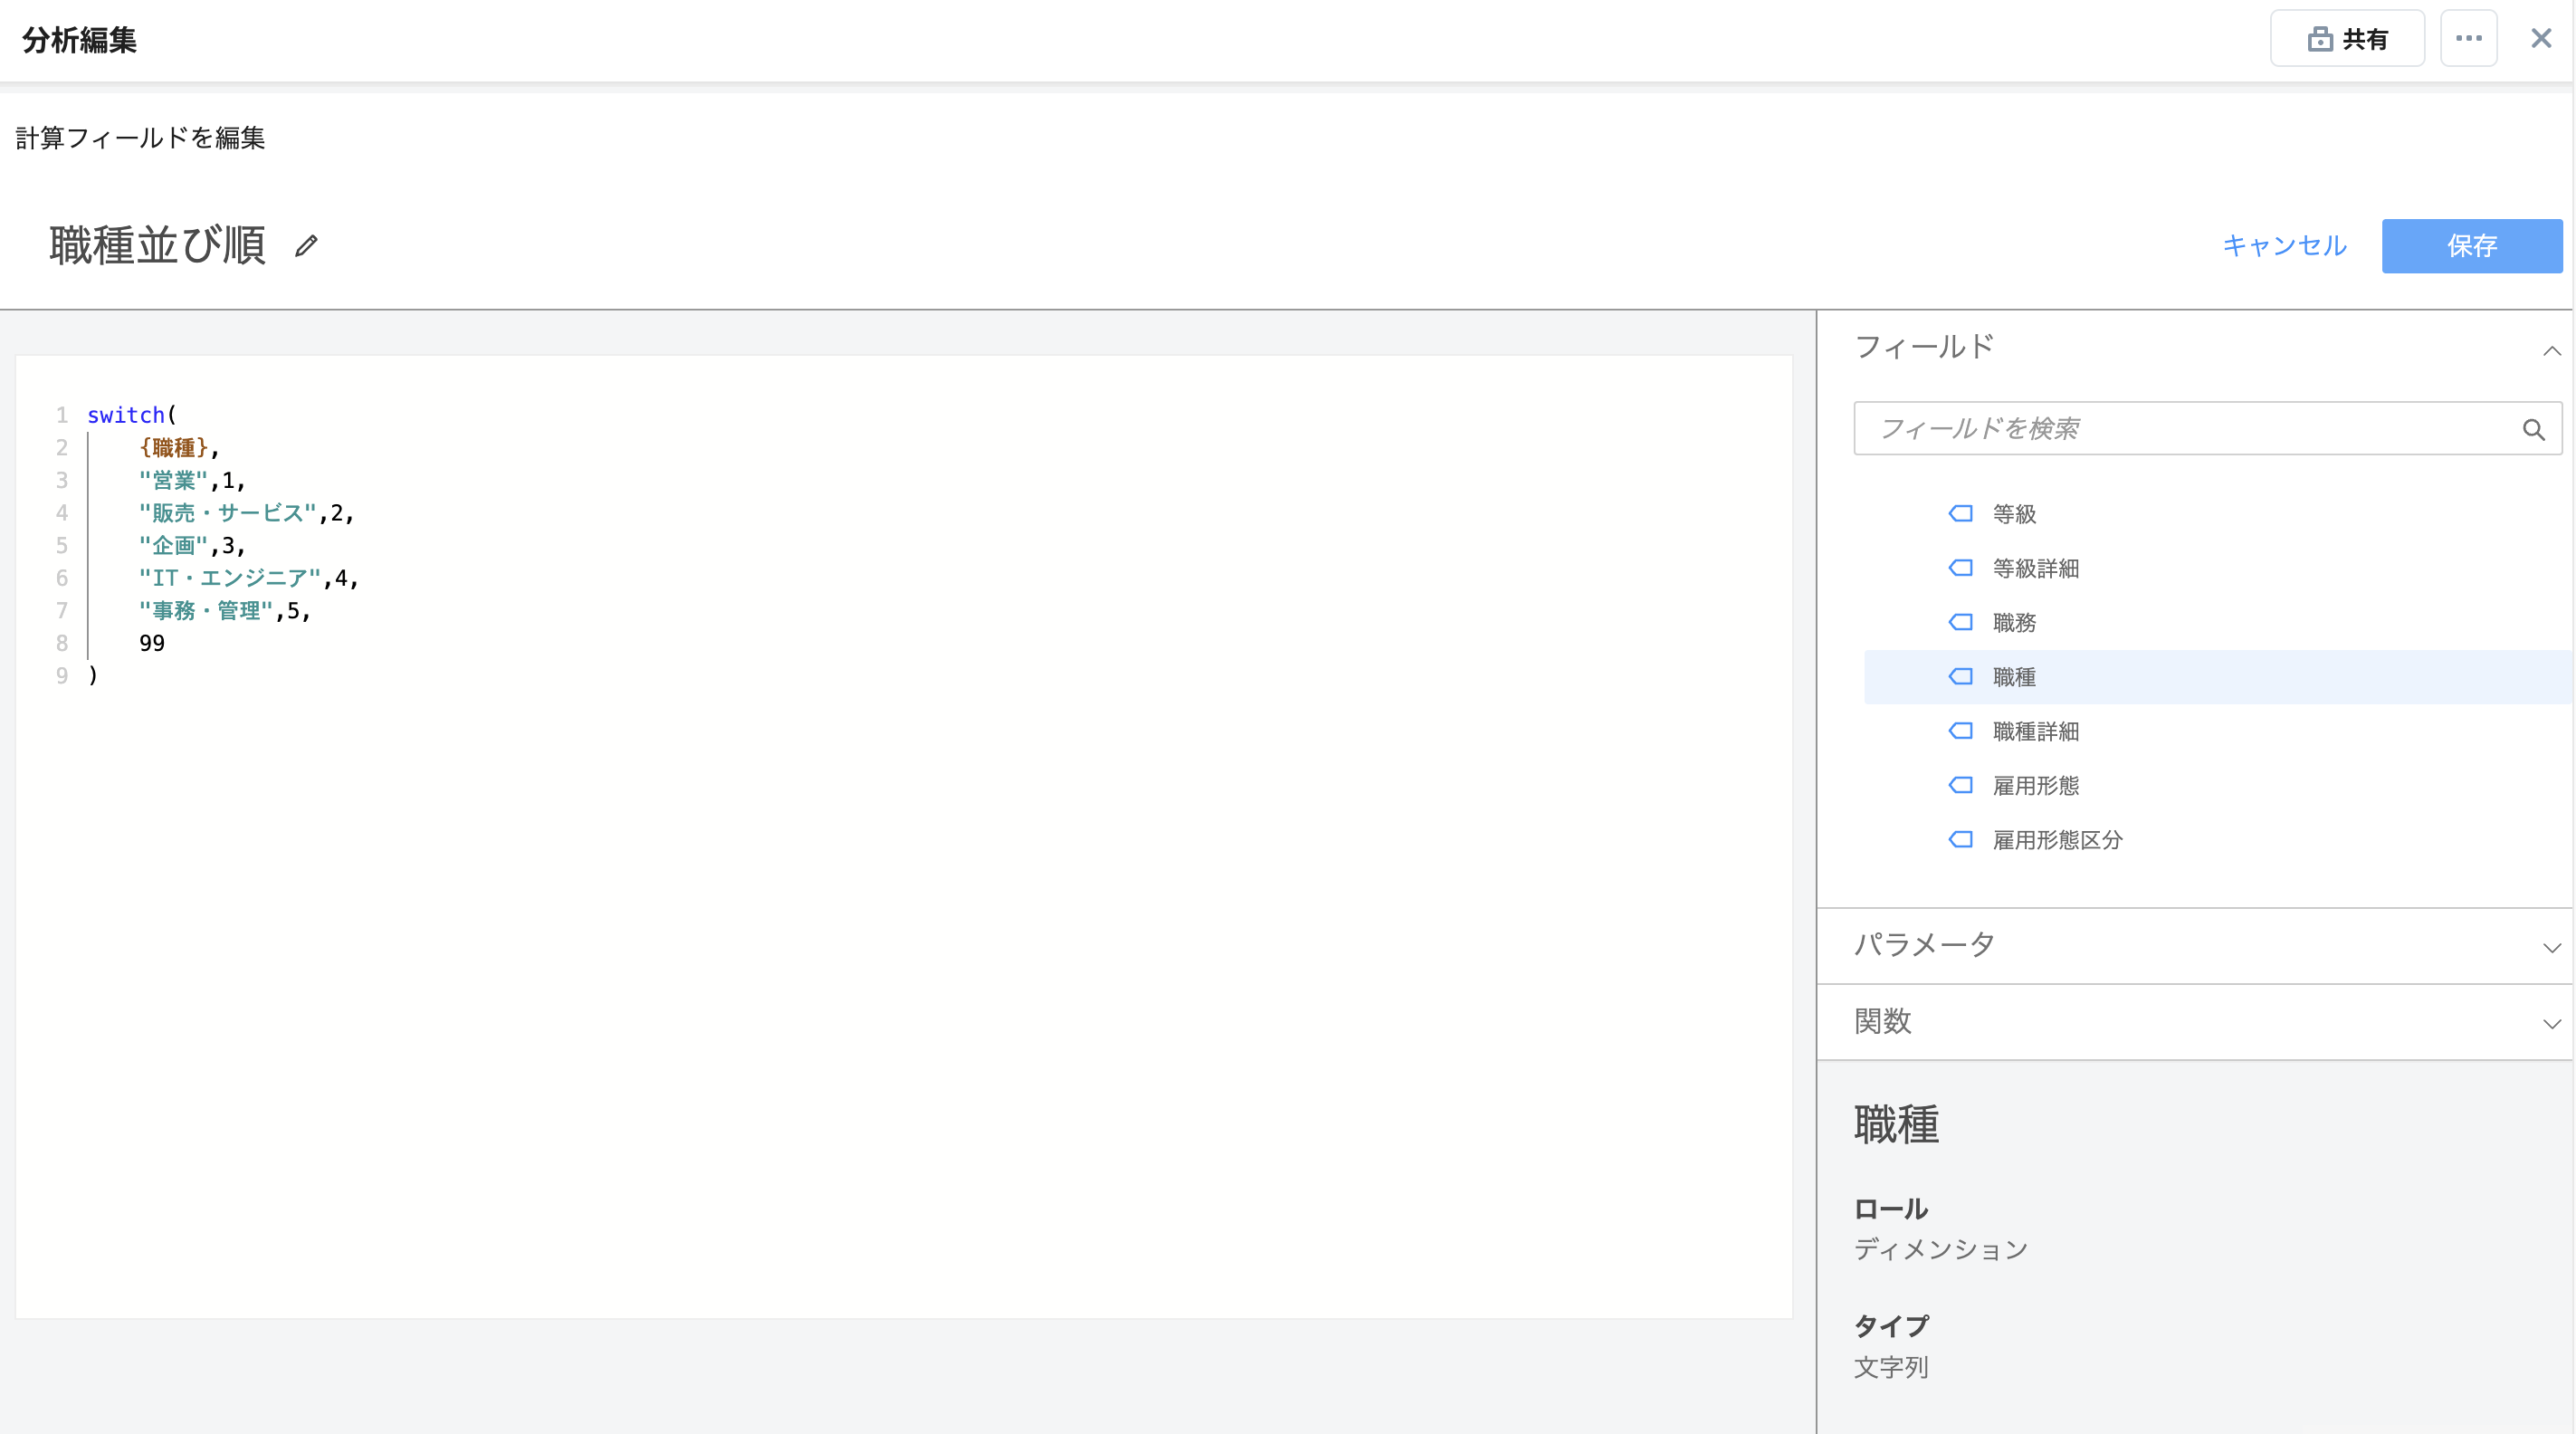Click the キャンセル link
The width and height of the screenshot is (2576, 1434).
coord(2283,246)
